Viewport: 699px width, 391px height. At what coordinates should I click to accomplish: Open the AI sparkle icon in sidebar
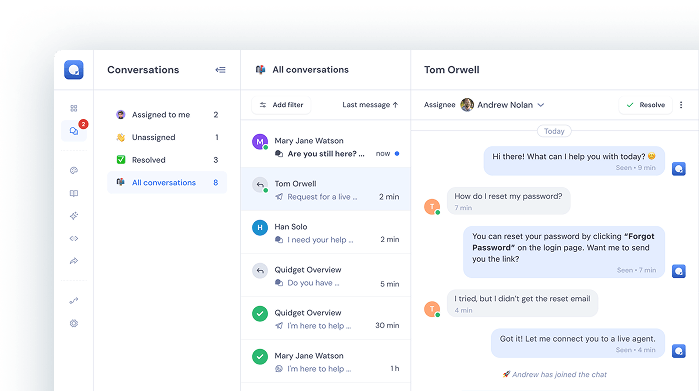(x=74, y=216)
